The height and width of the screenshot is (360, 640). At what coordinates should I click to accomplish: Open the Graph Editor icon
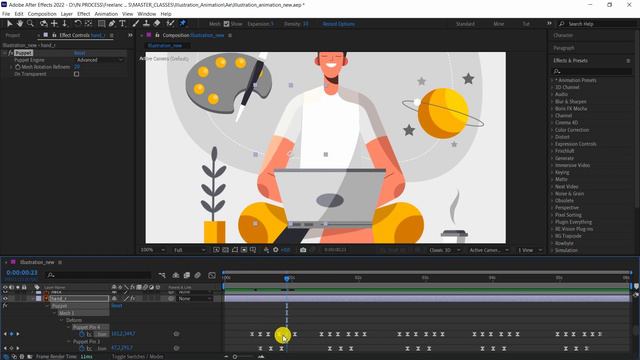pyautogui.click(x=211, y=276)
